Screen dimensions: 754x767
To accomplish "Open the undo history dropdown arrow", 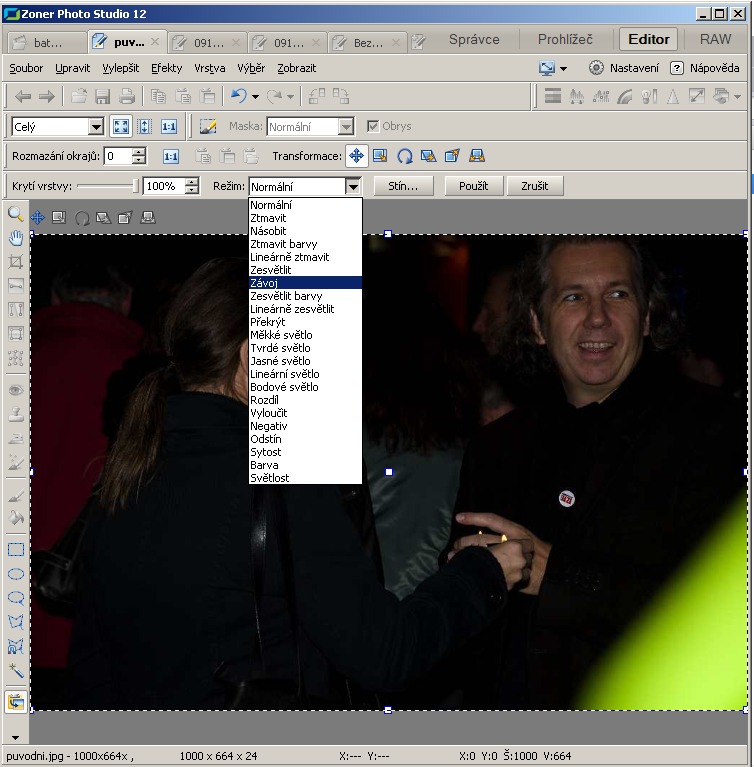I will tap(256, 97).
